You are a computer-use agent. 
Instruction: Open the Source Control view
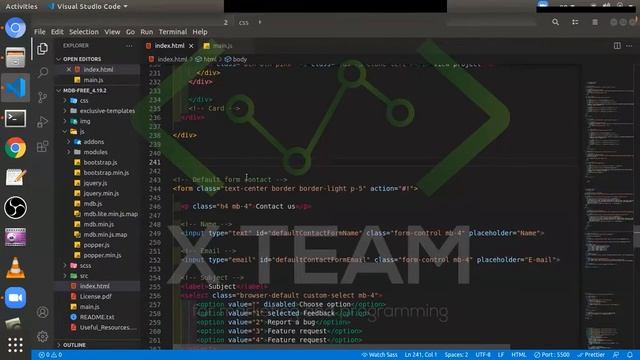coord(42,97)
